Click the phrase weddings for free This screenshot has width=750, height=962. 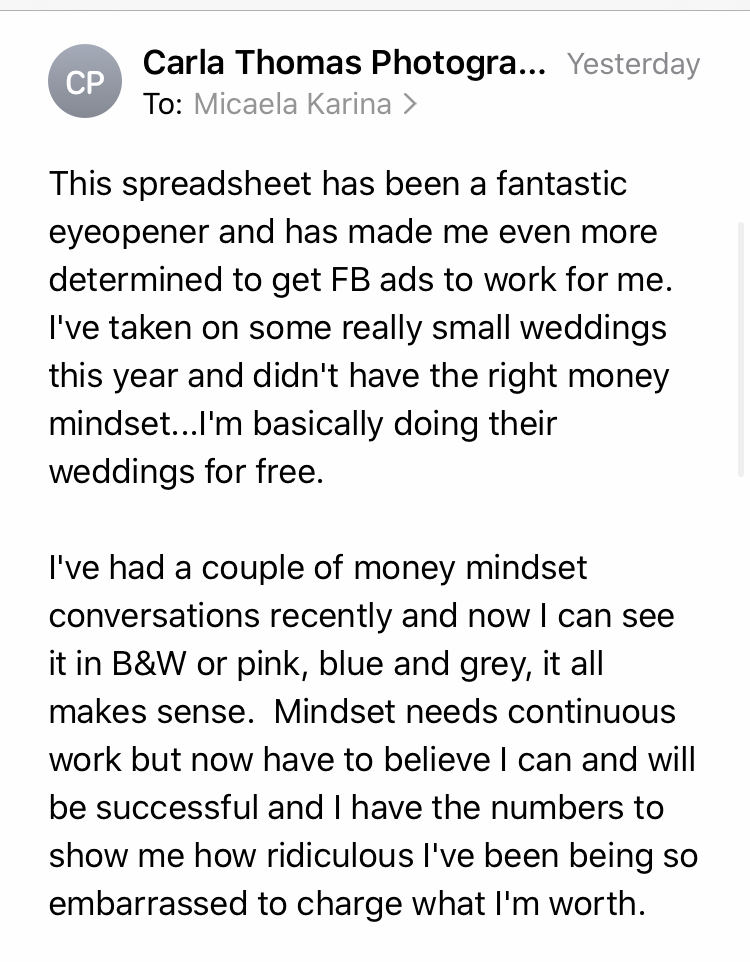pyautogui.click(x=186, y=472)
